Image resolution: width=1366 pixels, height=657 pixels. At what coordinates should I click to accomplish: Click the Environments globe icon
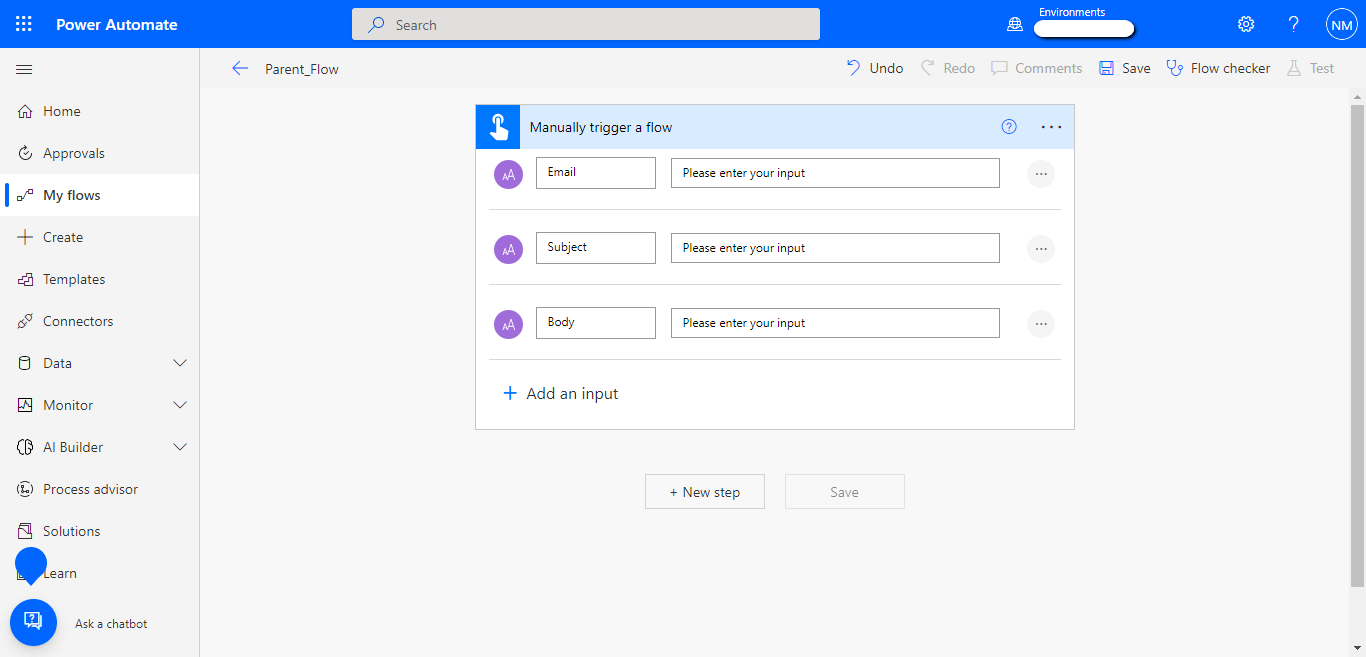(x=1015, y=25)
